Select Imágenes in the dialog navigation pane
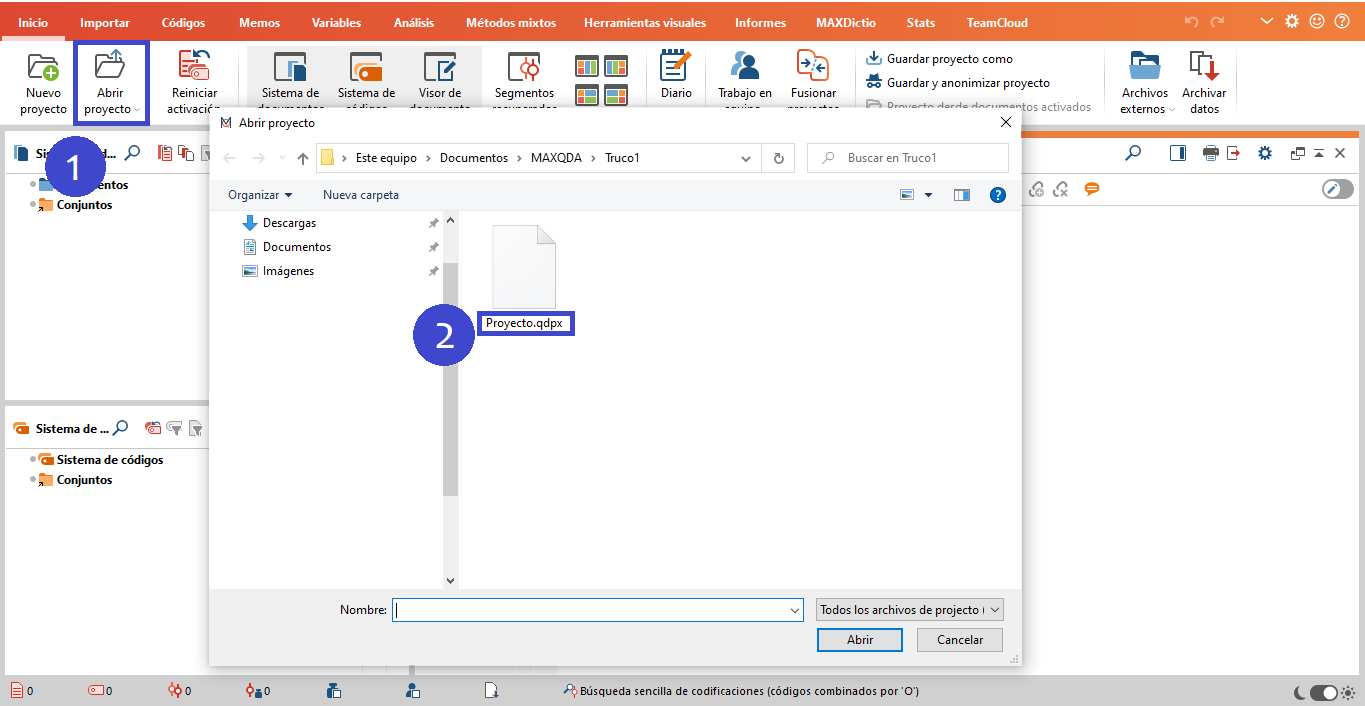The width and height of the screenshot is (1365, 706). pyautogui.click(x=288, y=271)
